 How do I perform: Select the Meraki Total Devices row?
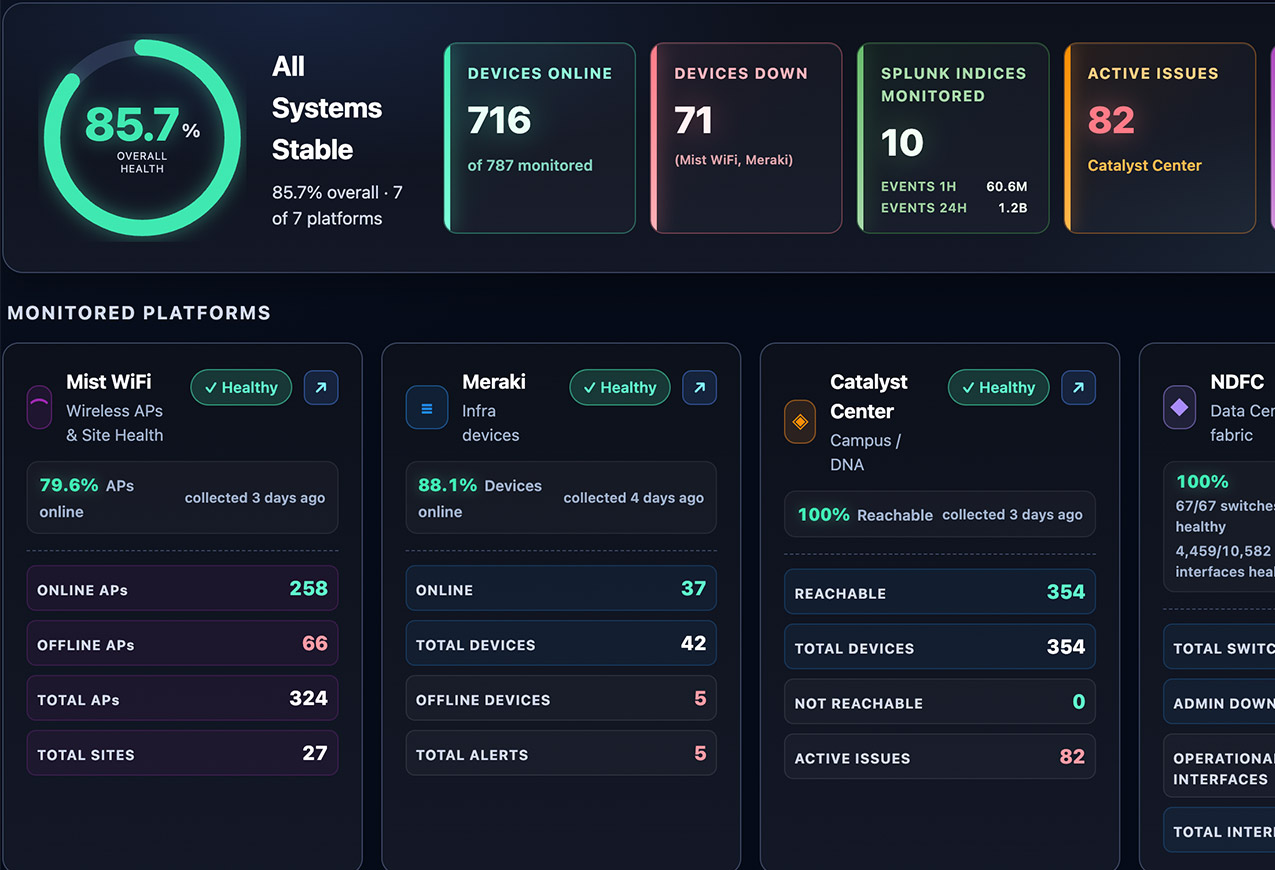pyautogui.click(x=561, y=644)
